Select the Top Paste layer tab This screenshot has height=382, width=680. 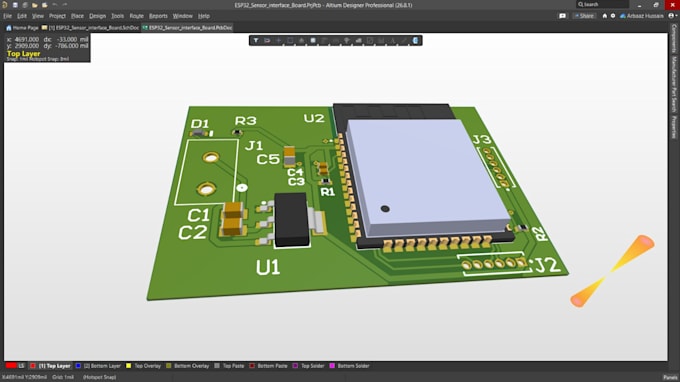[229, 366]
